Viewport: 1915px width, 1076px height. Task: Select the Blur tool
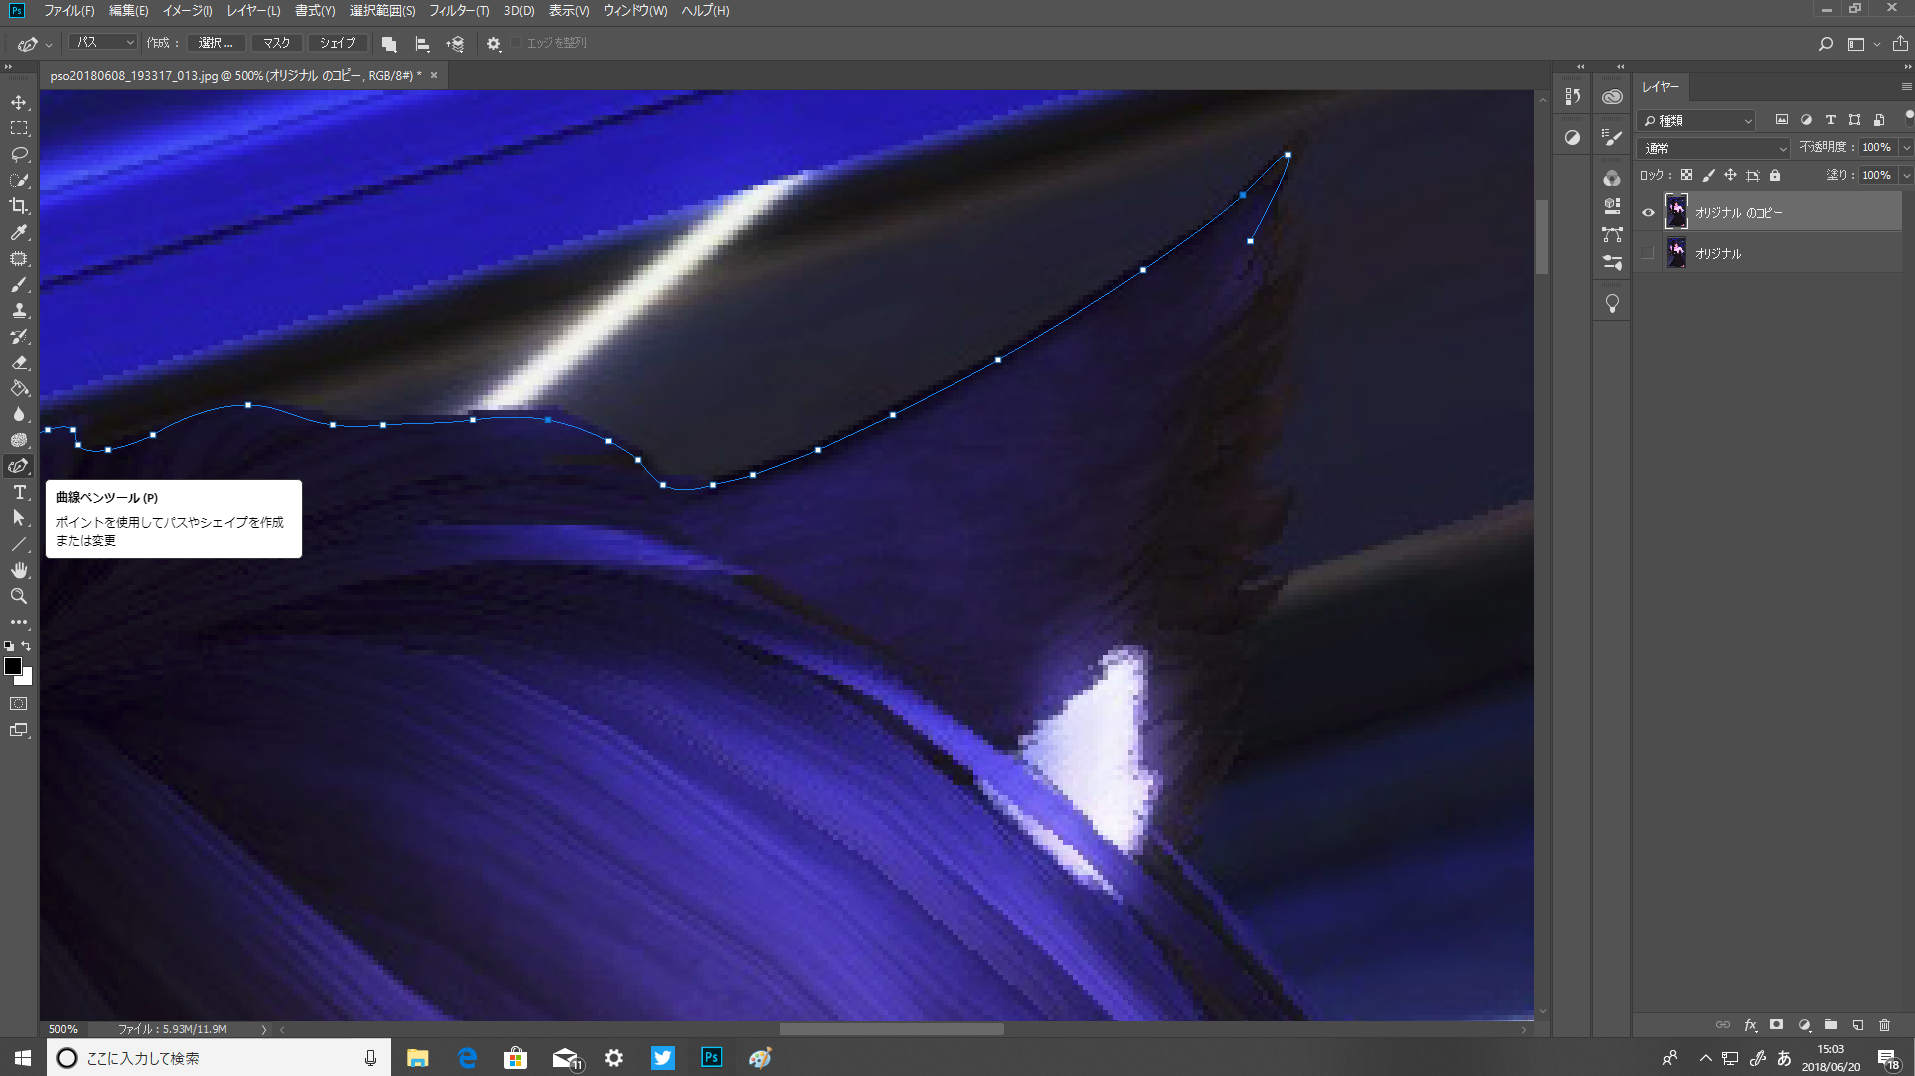click(19, 414)
